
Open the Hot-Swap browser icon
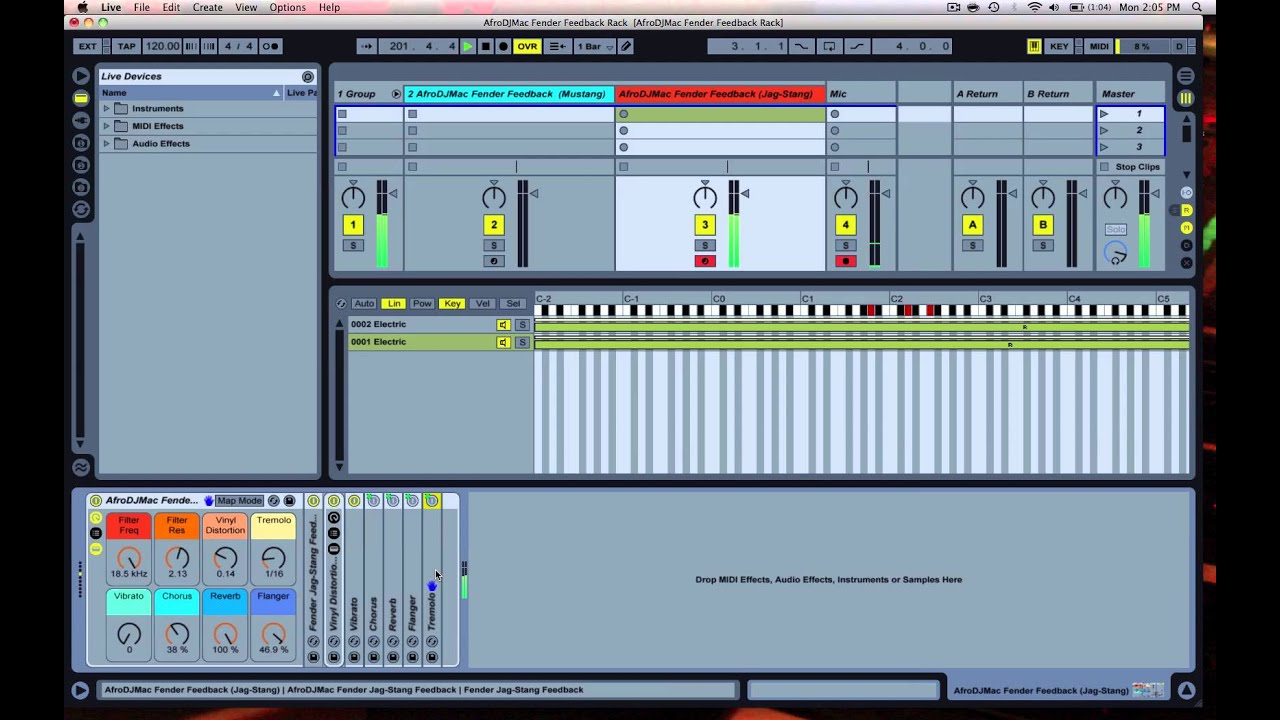click(x=81, y=209)
